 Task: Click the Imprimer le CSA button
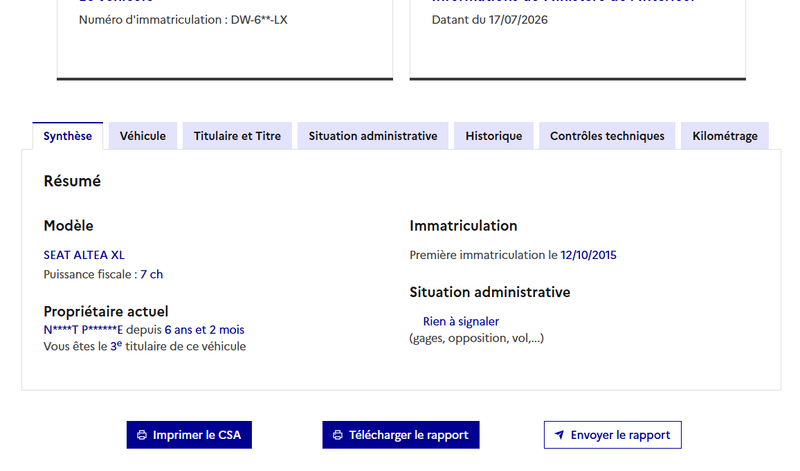click(189, 435)
